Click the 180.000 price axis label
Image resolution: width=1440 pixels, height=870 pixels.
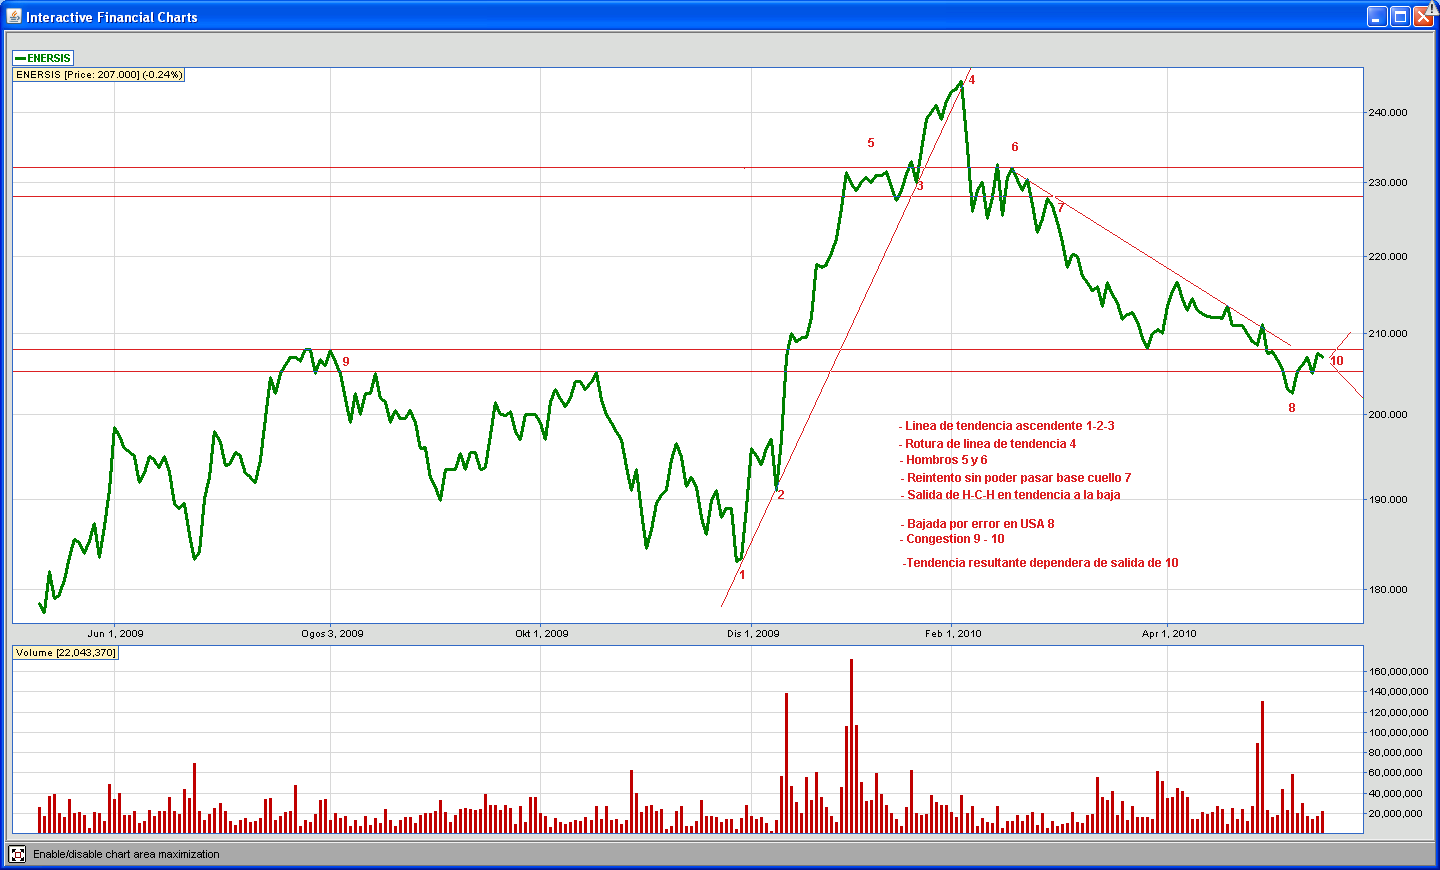click(1387, 590)
